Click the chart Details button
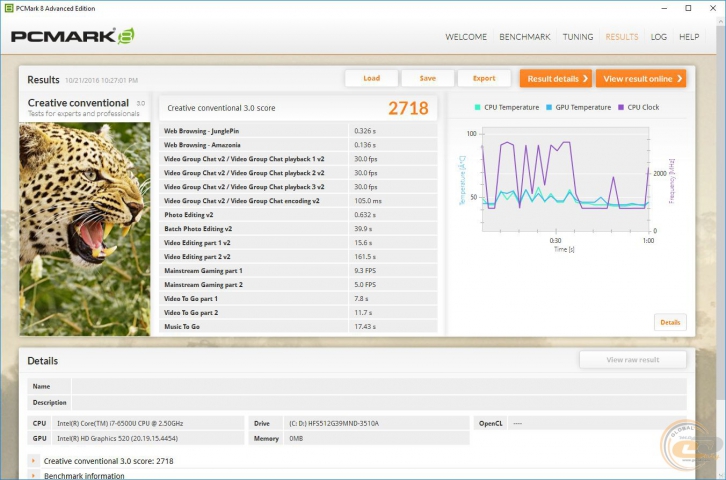This screenshot has width=726, height=480. 670,322
